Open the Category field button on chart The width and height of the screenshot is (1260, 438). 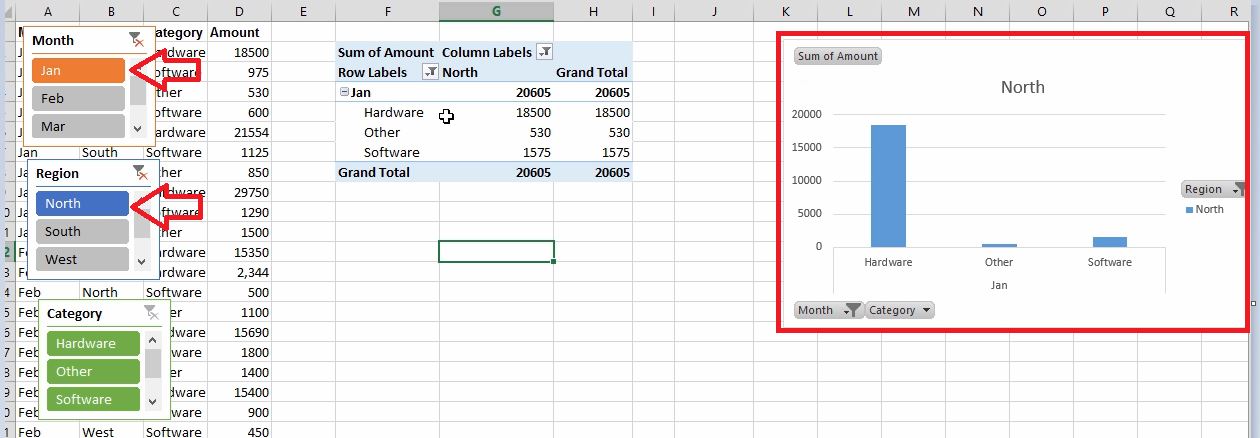(899, 310)
